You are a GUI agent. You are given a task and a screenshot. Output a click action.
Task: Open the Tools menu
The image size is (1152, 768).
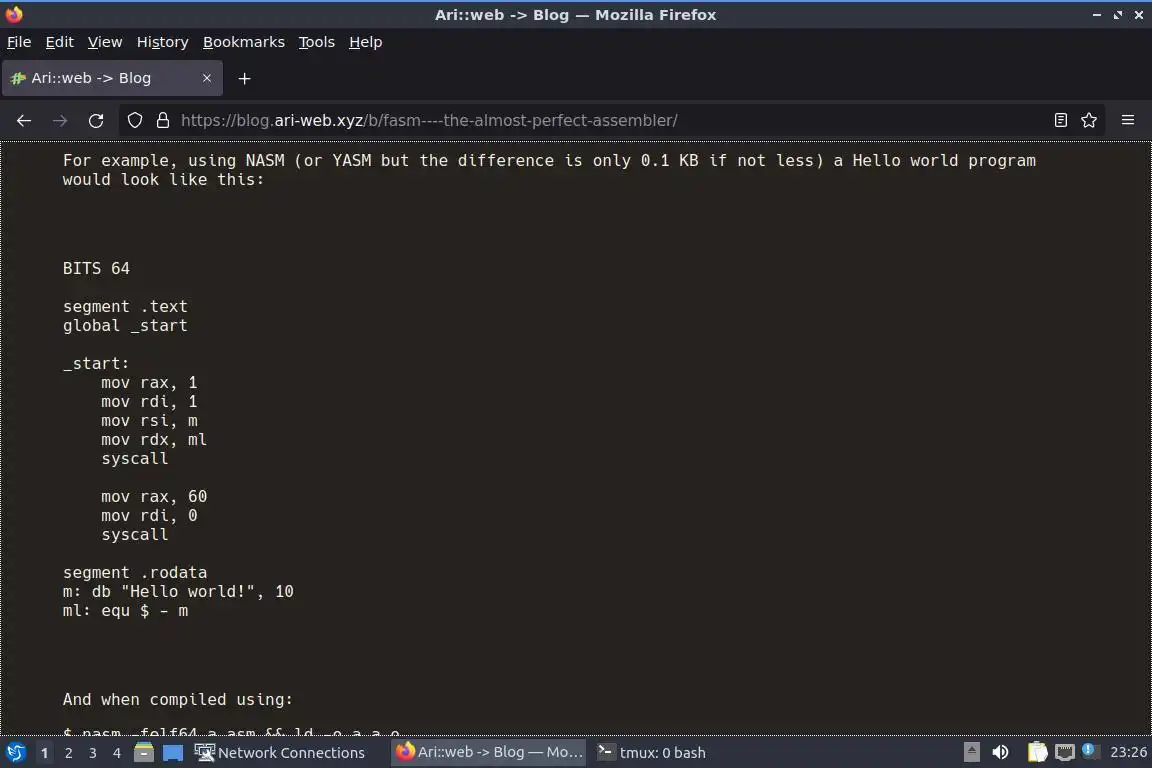(x=317, y=42)
